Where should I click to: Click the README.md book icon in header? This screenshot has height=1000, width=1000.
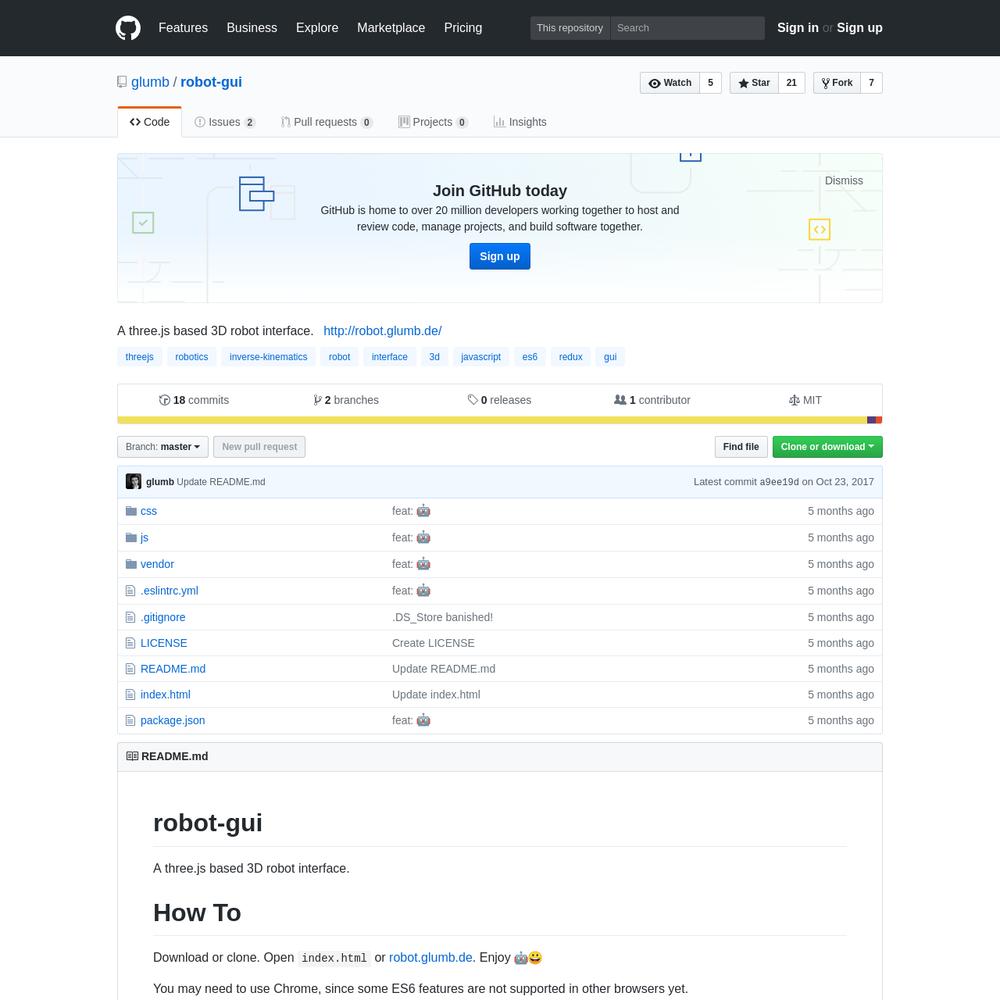(132, 756)
